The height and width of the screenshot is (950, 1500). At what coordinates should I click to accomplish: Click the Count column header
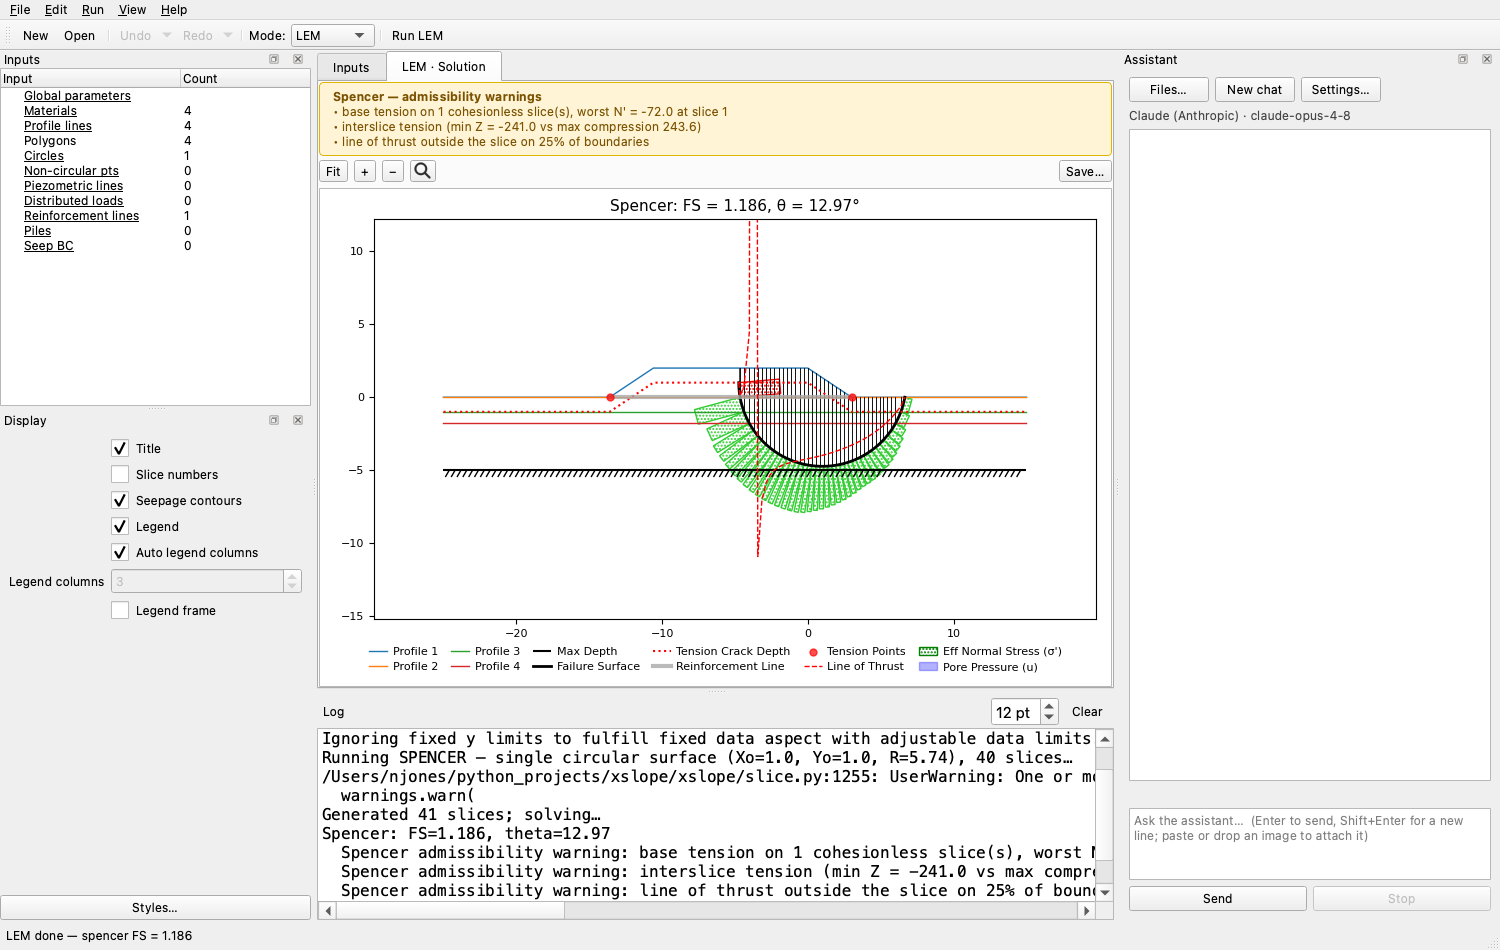tap(245, 78)
